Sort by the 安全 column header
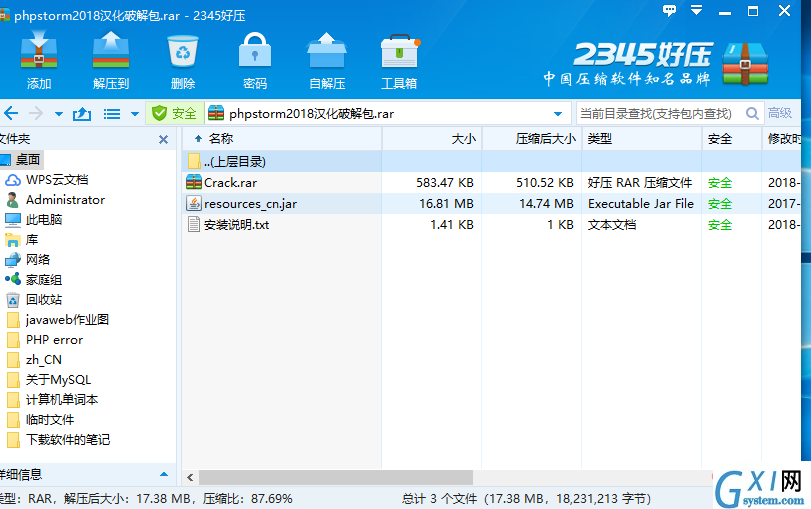 click(732, 139)
